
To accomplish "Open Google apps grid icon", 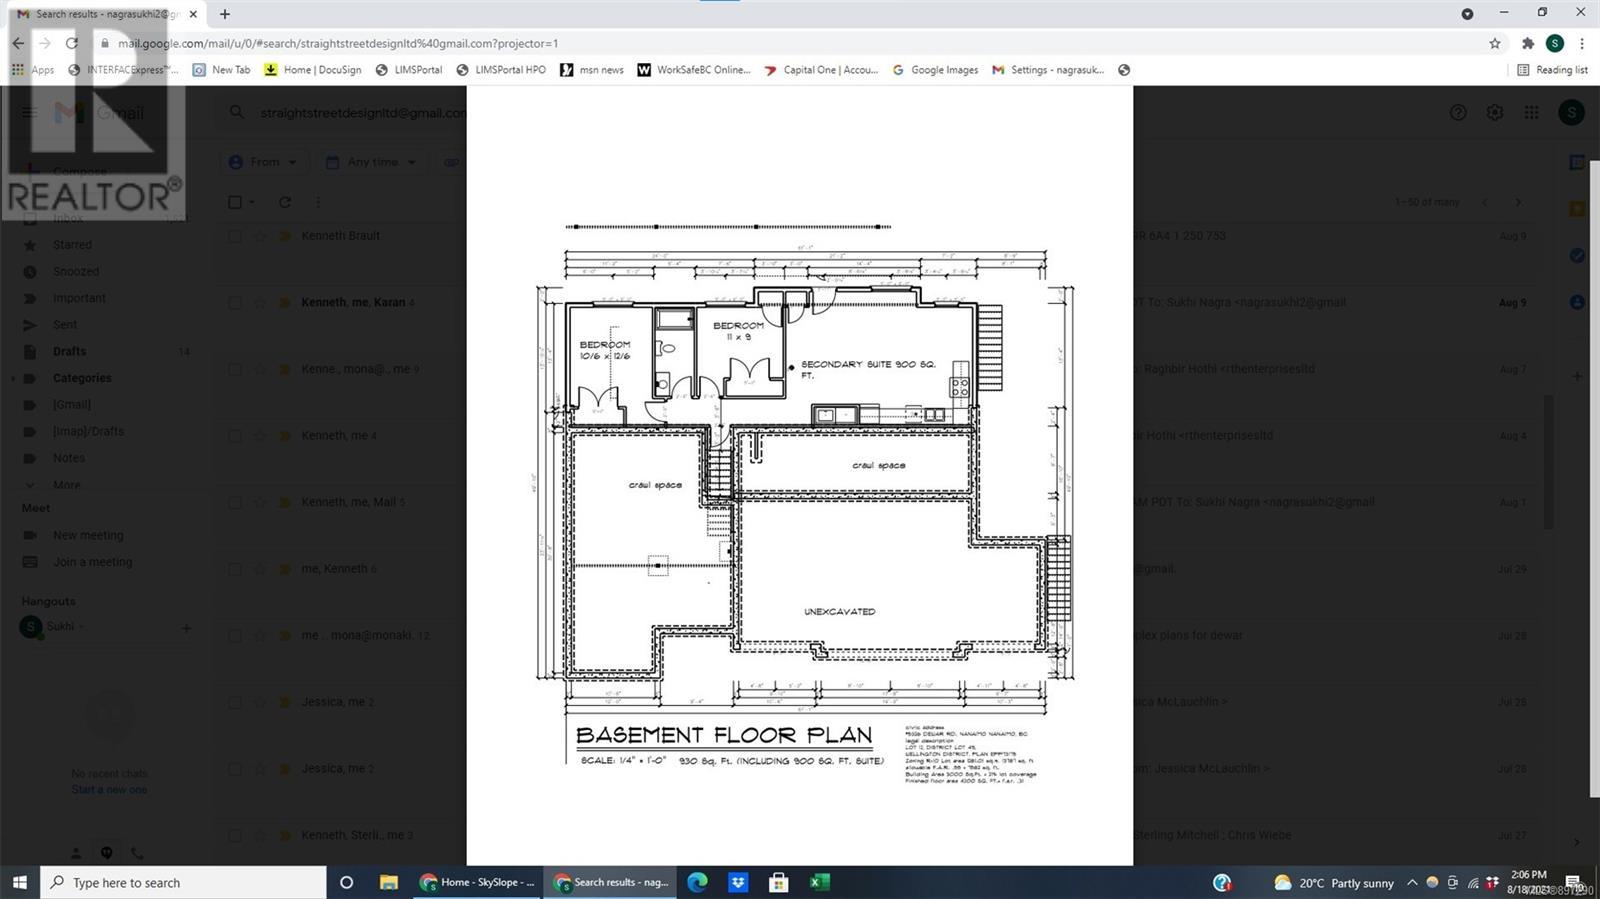I will 1531,113.
